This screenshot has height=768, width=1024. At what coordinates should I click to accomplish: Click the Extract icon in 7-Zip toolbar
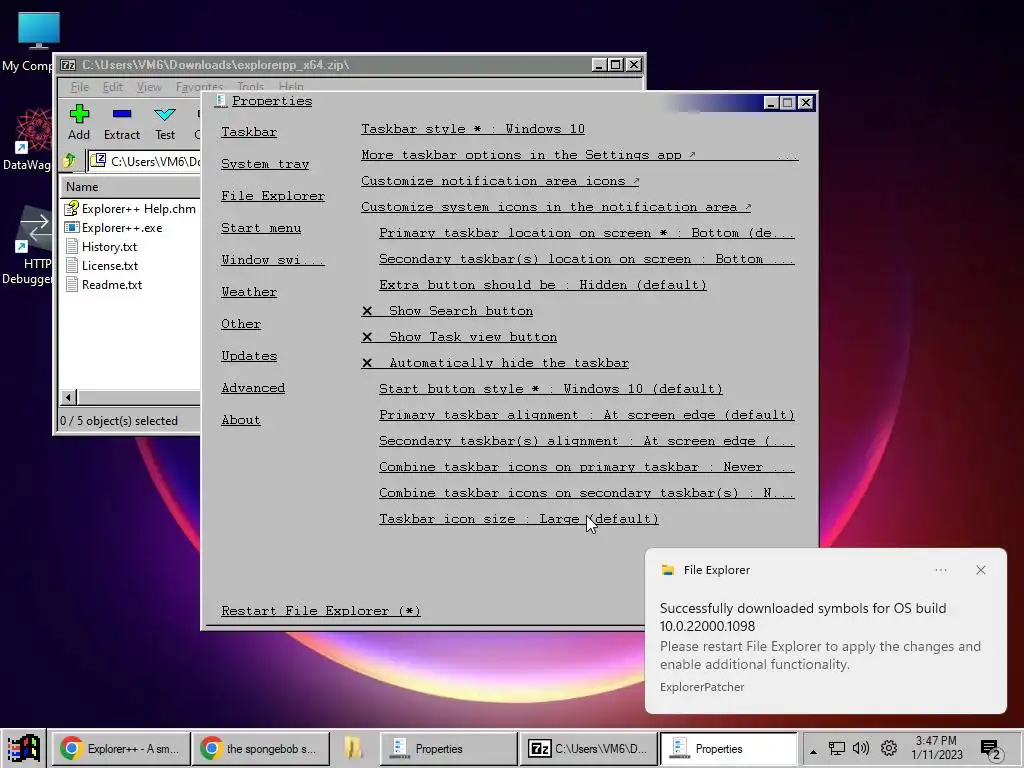121,122
